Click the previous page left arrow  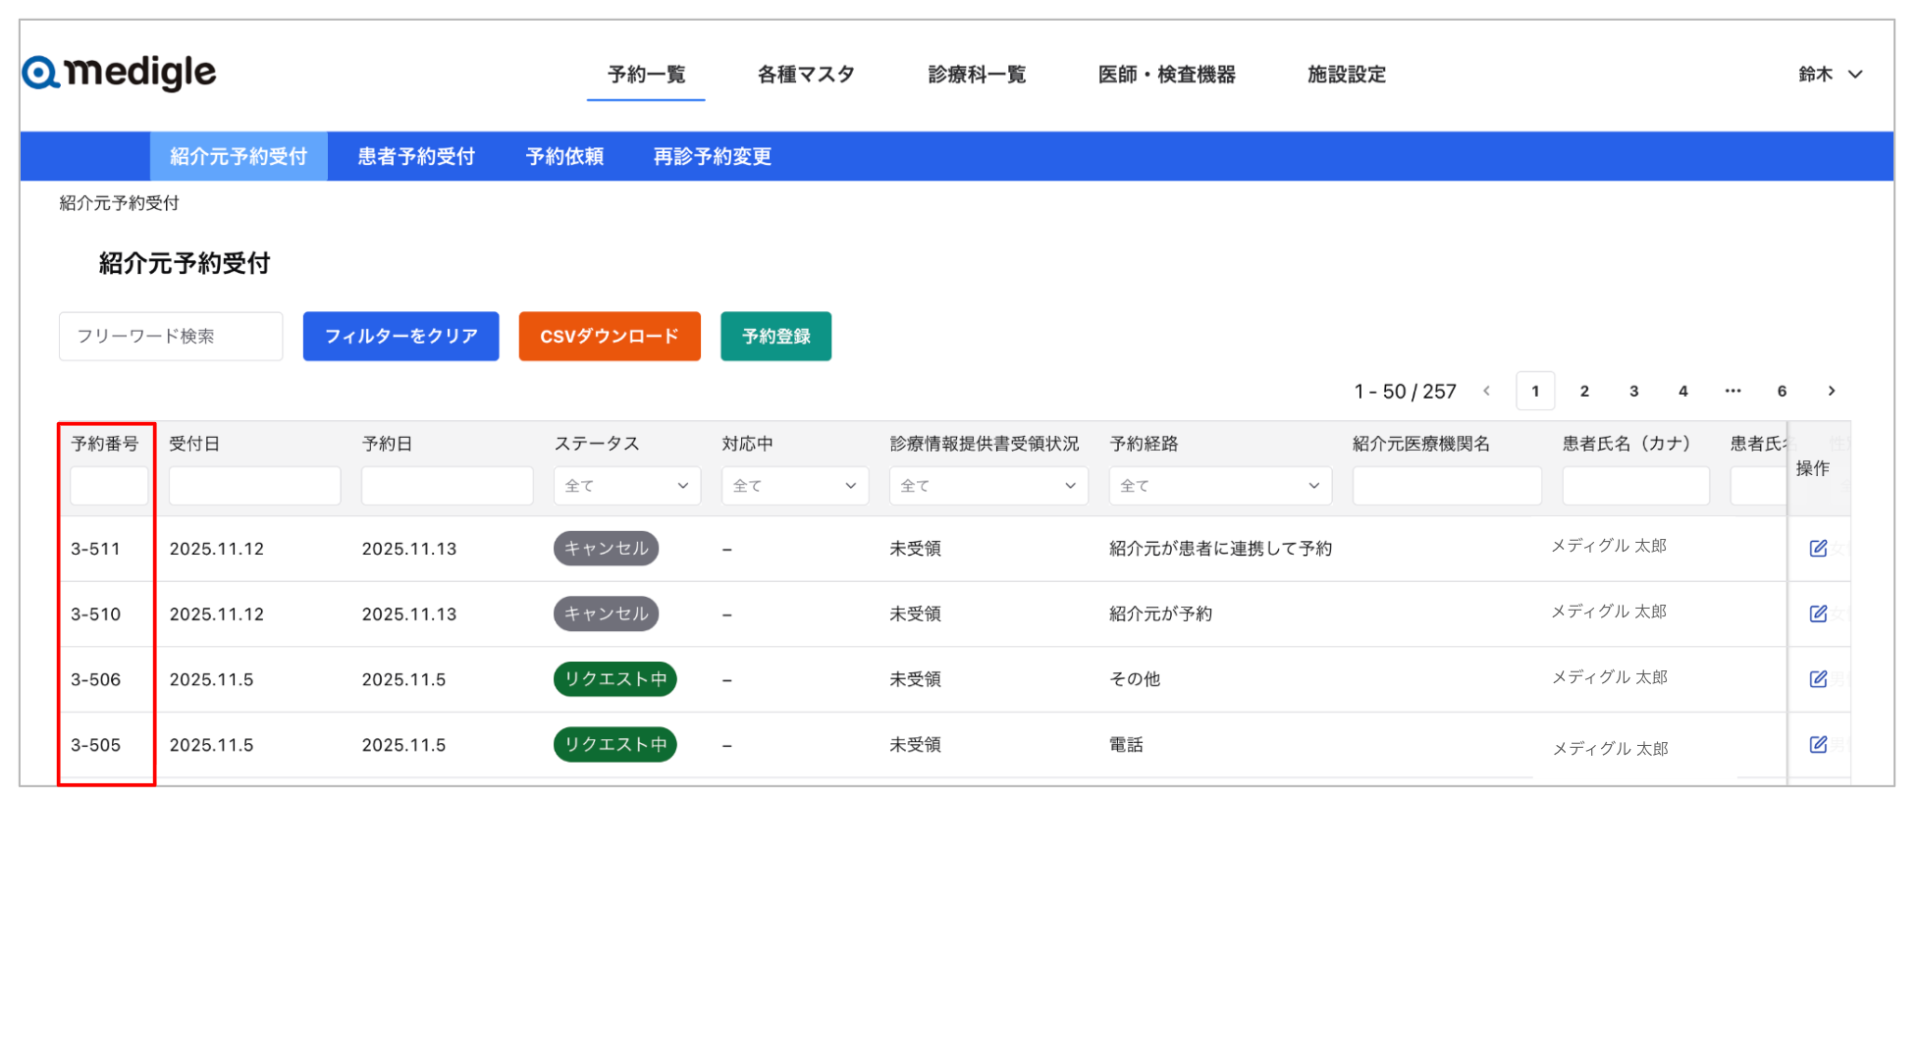(1487, 391)
